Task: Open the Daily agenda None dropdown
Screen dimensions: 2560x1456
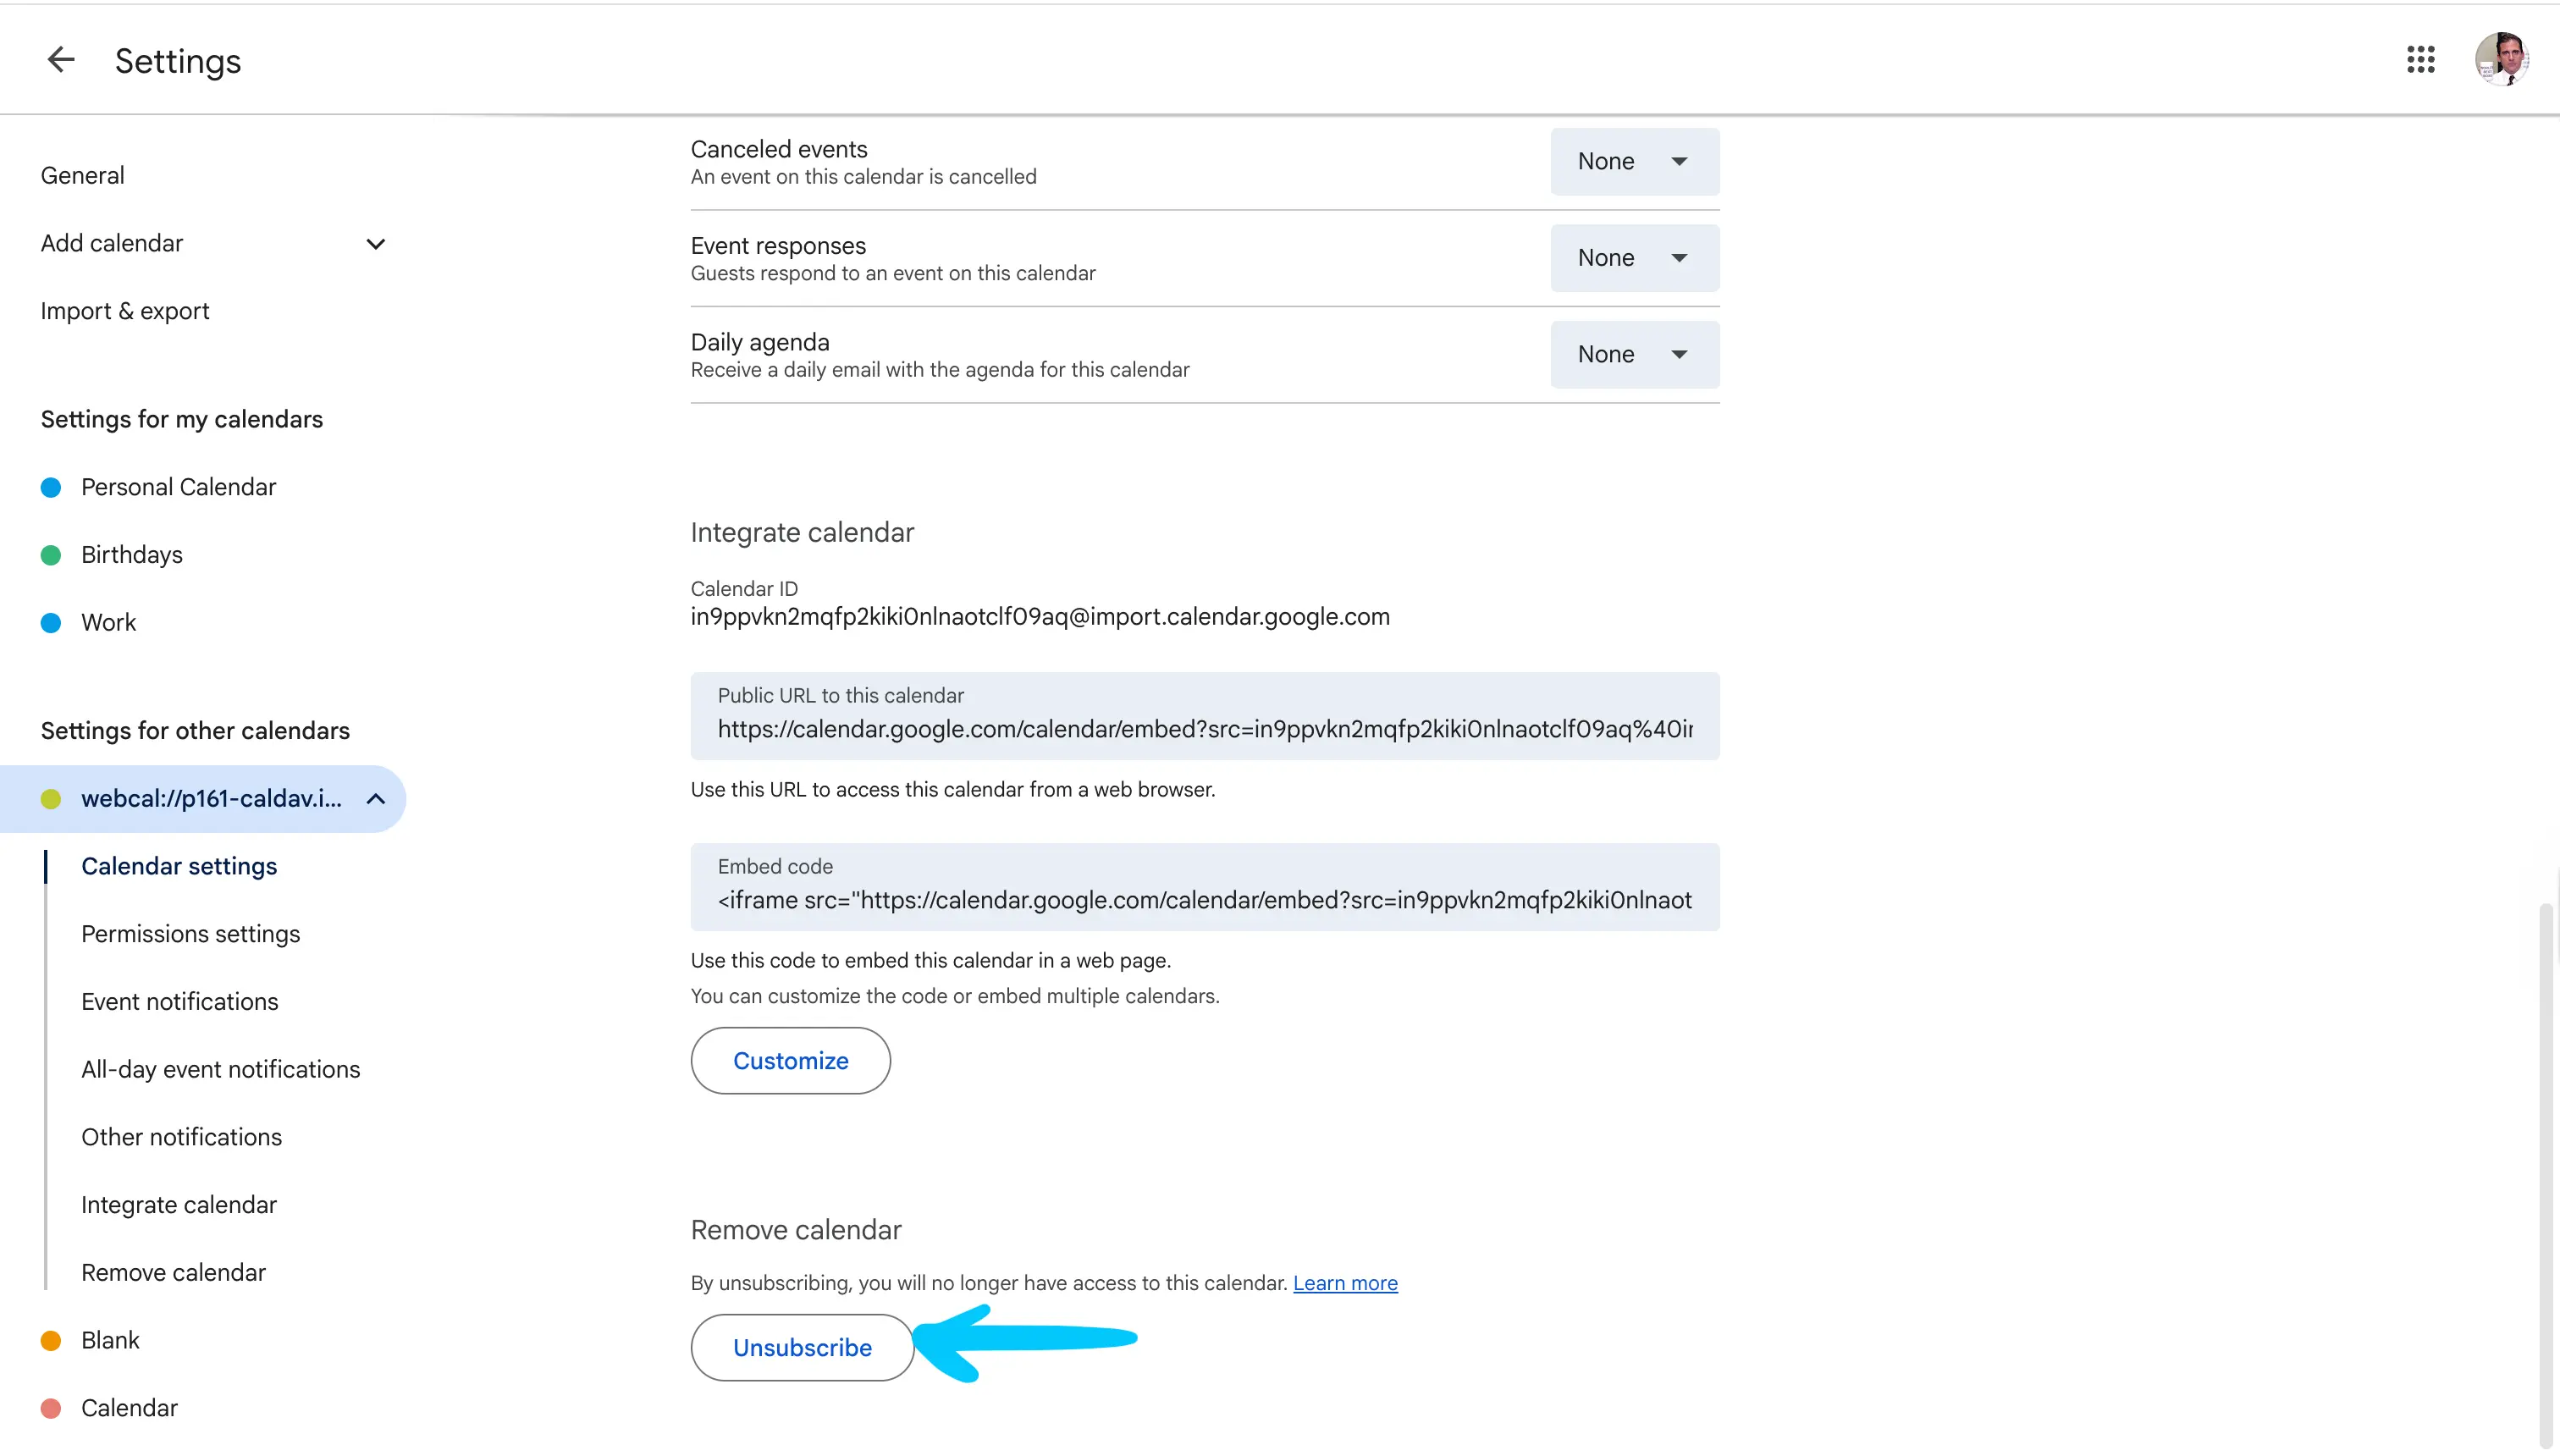Action: tap(1634, 355)
